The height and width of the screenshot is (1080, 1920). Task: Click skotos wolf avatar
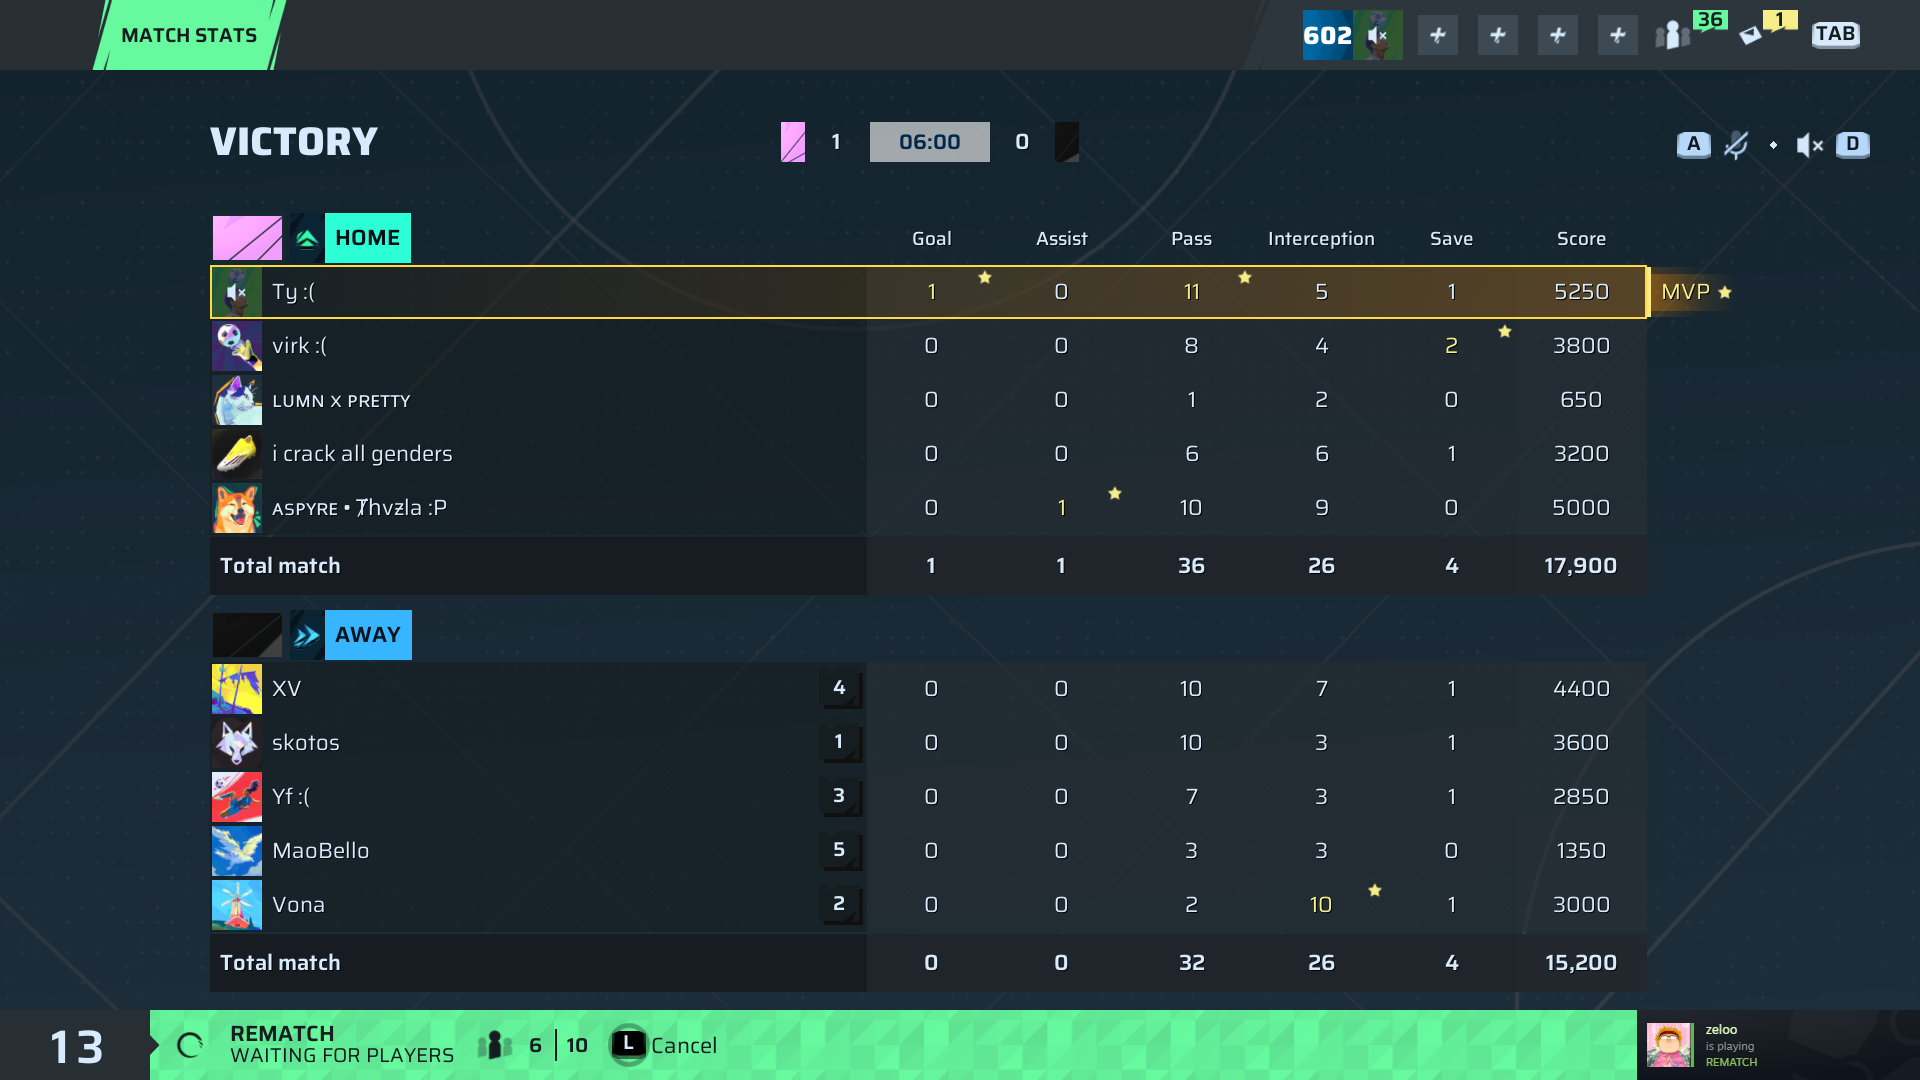coord(237,743)
